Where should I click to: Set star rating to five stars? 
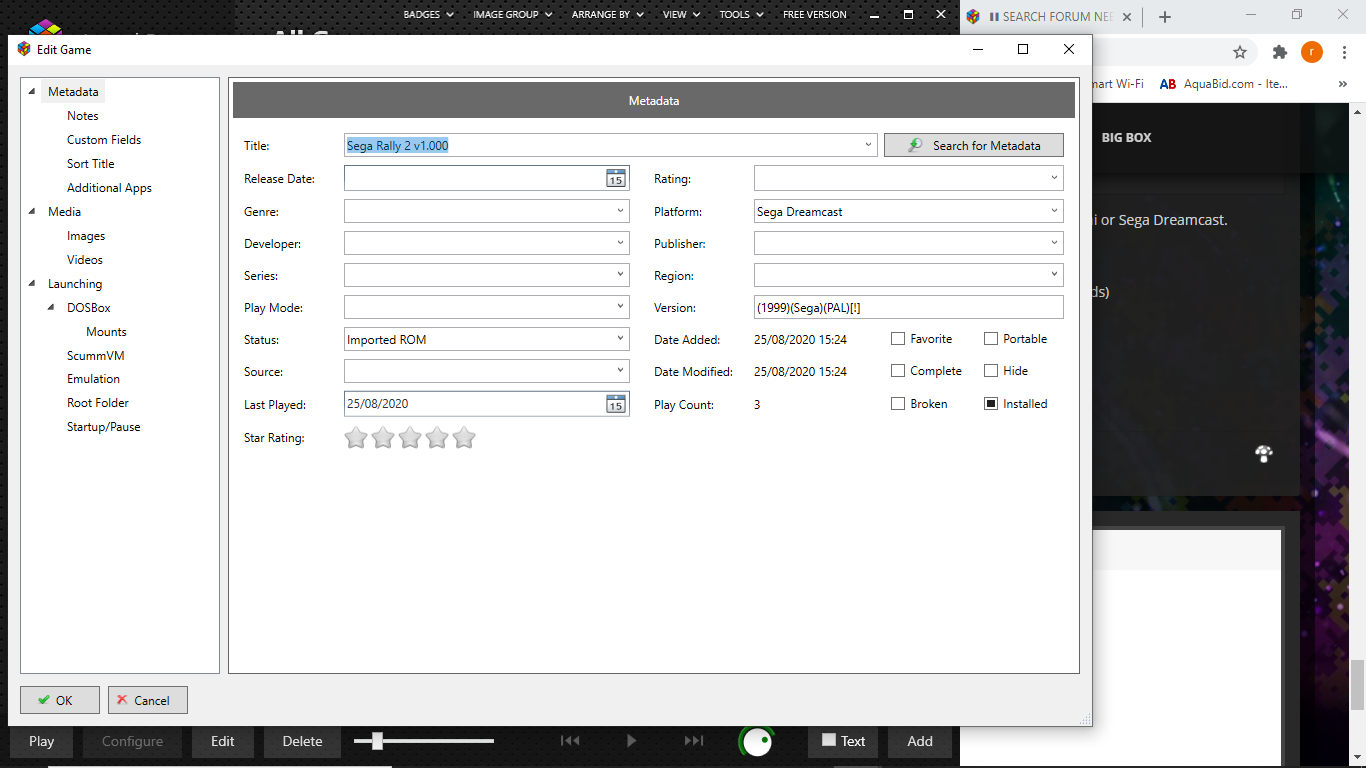coord(464,438)
